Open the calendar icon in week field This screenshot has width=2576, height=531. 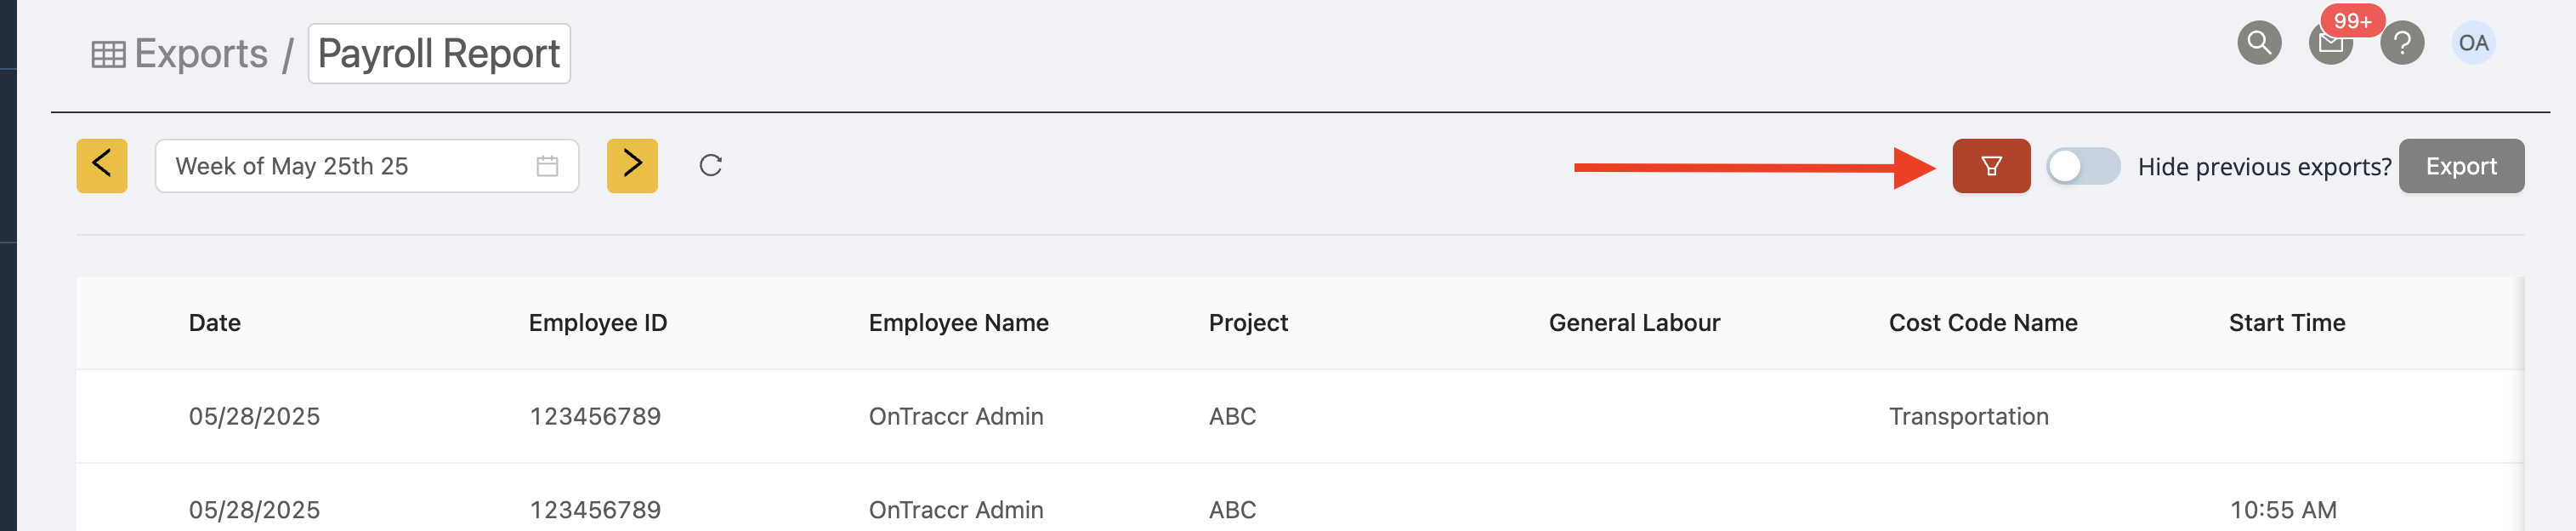(547, 166)
